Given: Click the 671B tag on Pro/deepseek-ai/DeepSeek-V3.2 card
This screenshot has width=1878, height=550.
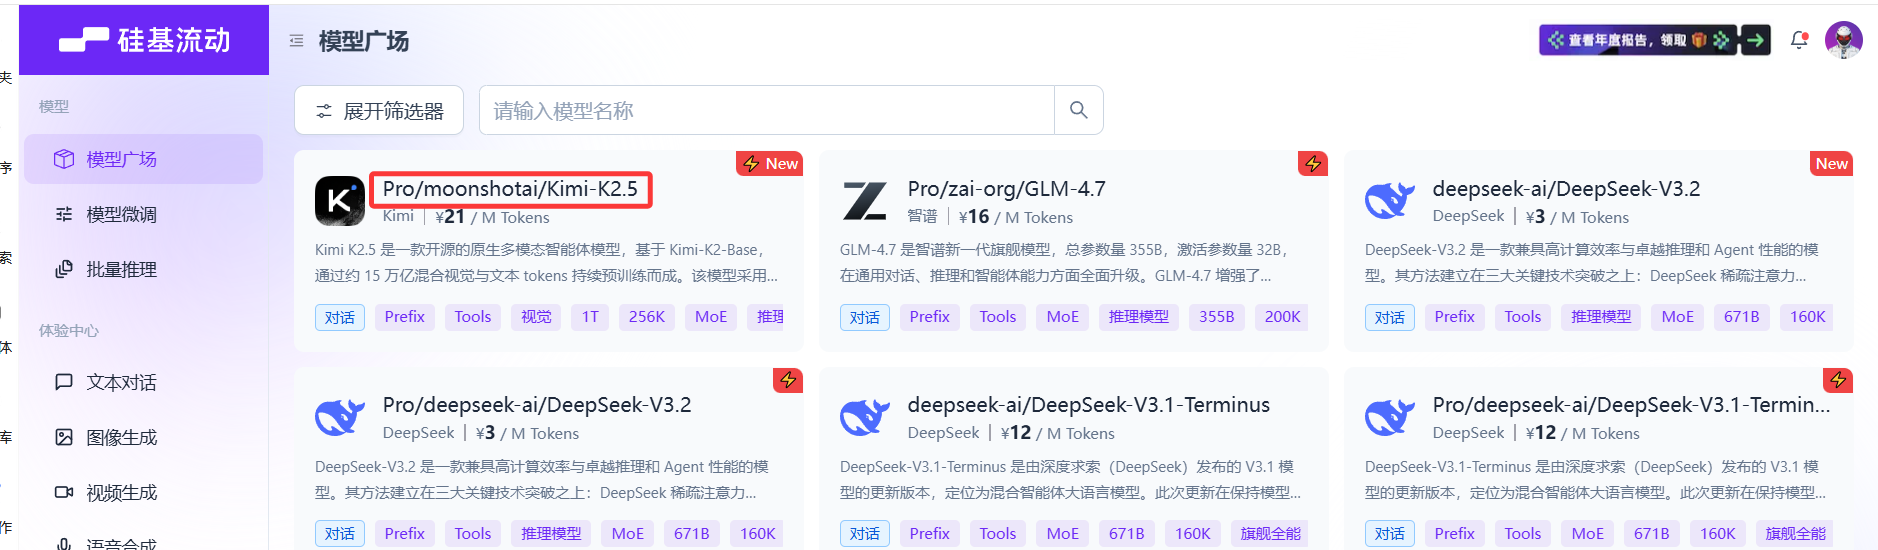Looking at the screenshot, I should pyautogui.click(x=692, y=534).
